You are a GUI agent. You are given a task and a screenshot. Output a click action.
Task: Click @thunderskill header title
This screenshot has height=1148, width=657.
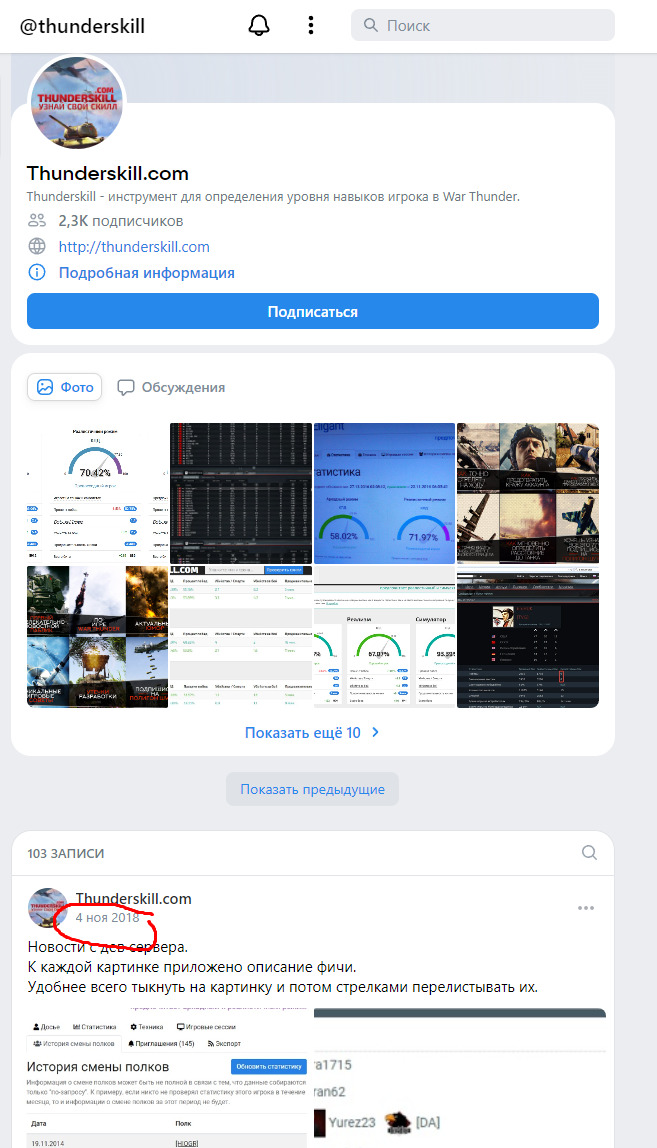82,26
